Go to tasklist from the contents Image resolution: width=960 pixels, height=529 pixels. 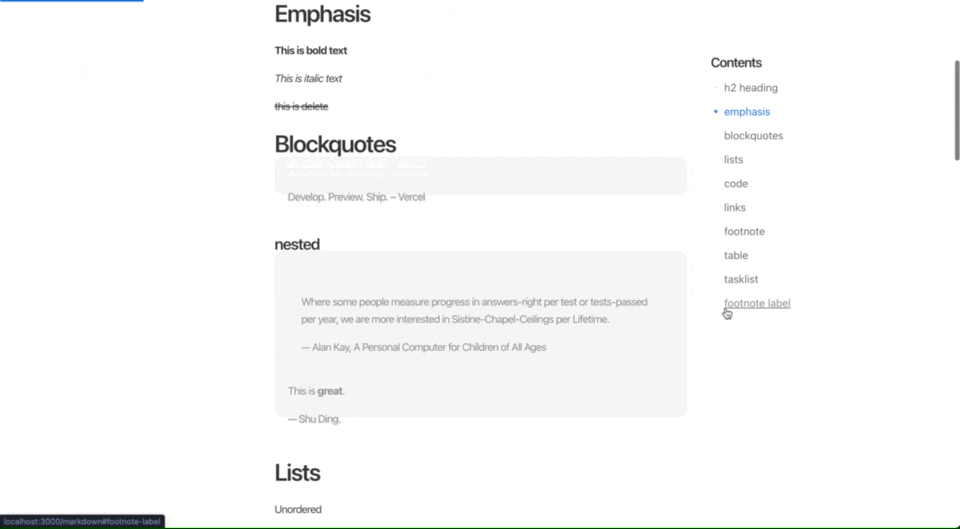click(x=740, y=280)
